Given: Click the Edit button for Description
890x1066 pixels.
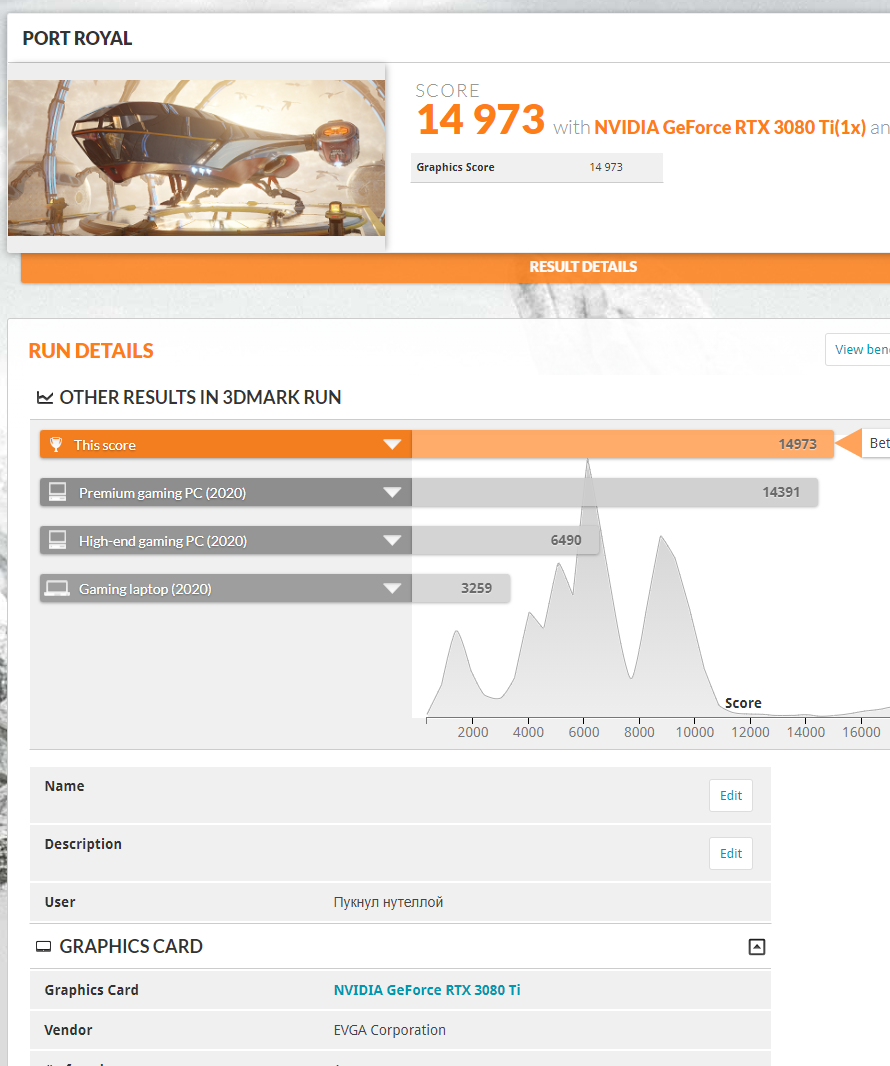Looking at the screenshot, I should point(731,853).
